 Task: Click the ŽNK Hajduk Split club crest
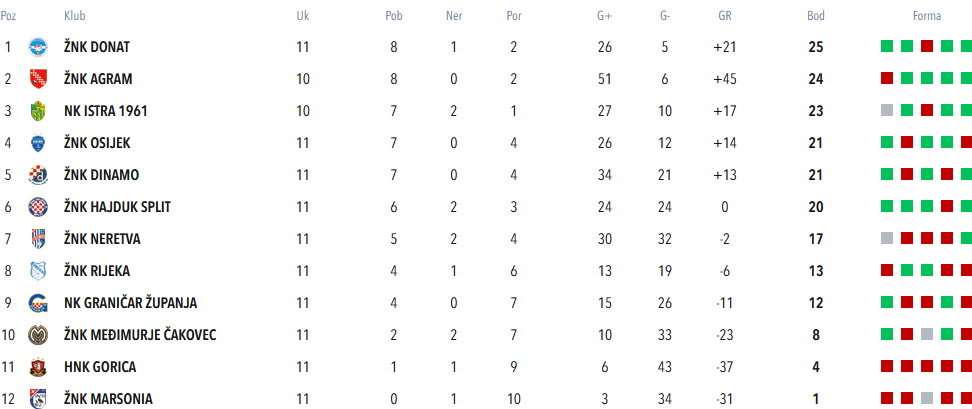coord(38,207)
